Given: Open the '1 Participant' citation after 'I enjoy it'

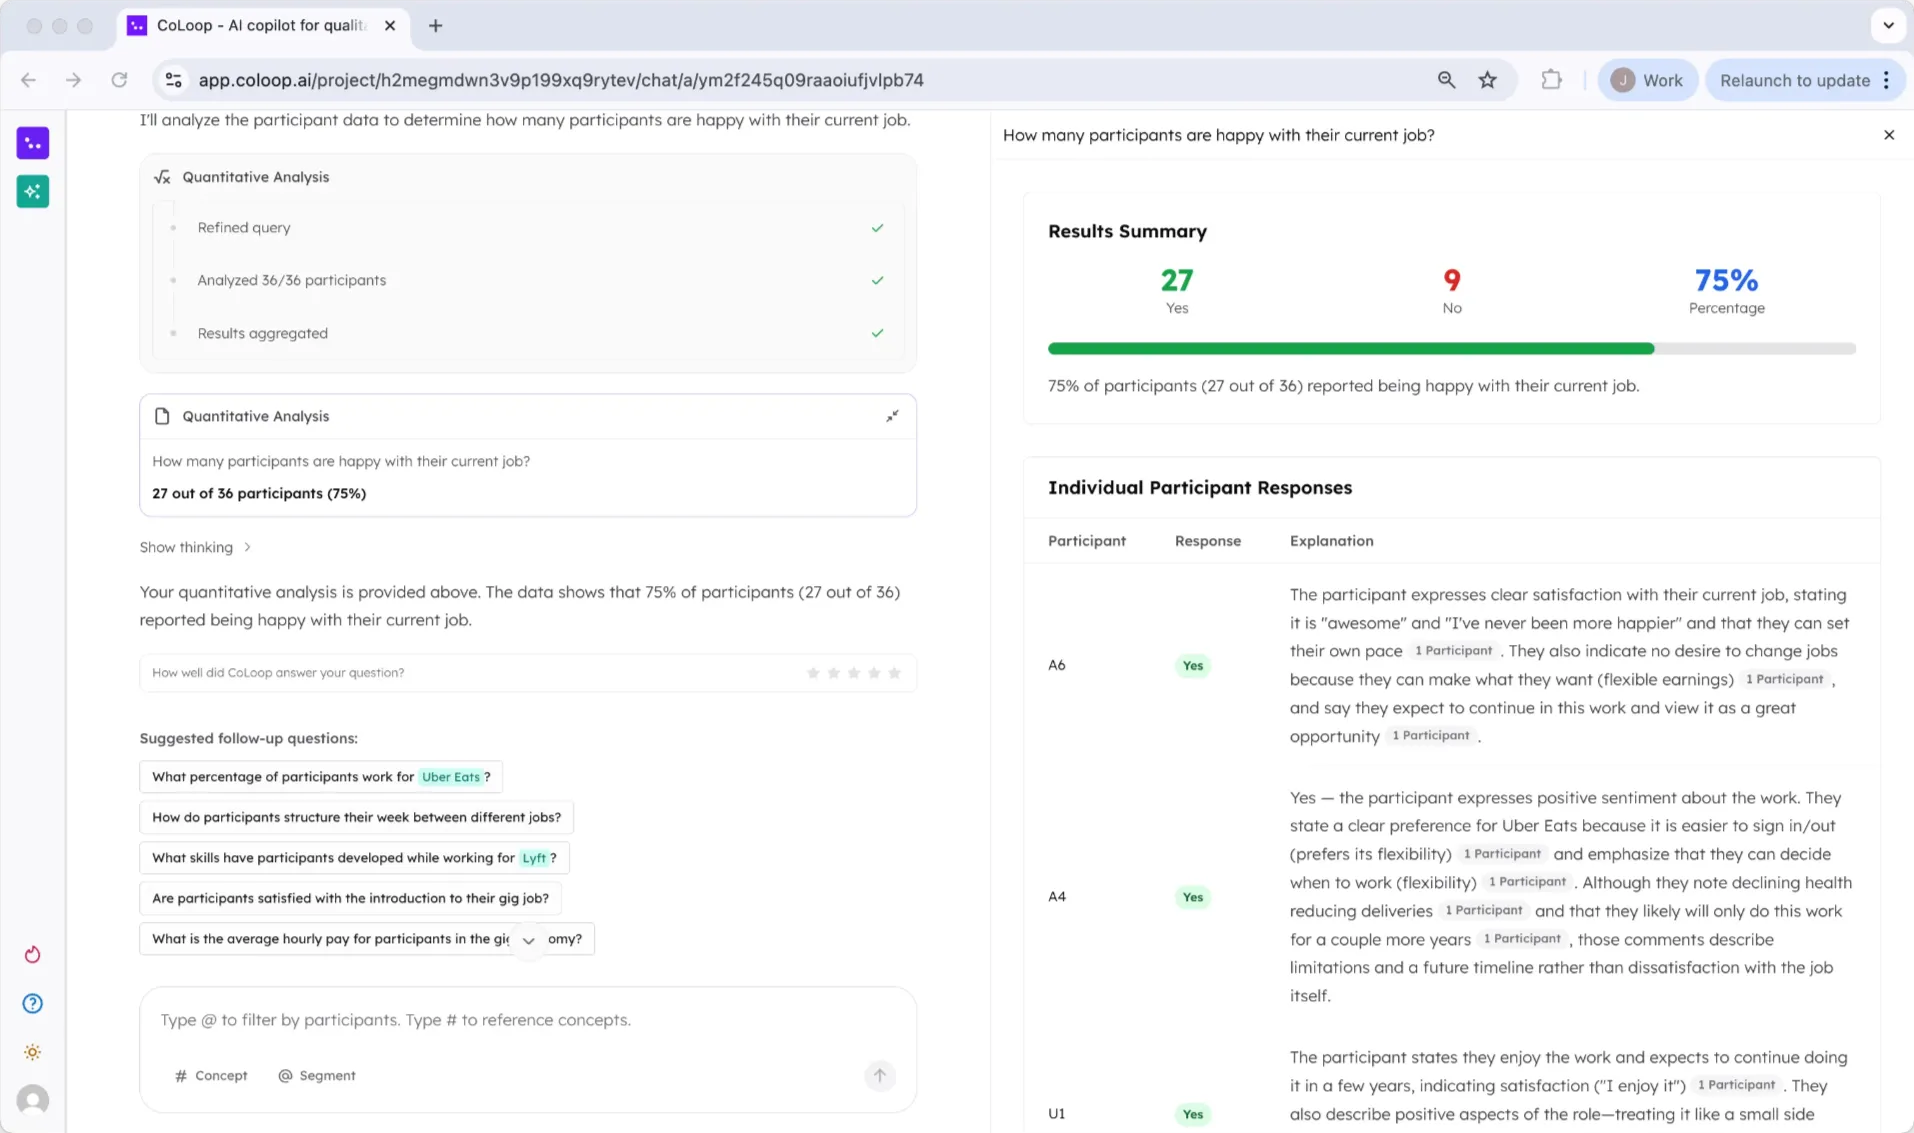Looking at the screenshot, I should click(x=1736, y=1085).
